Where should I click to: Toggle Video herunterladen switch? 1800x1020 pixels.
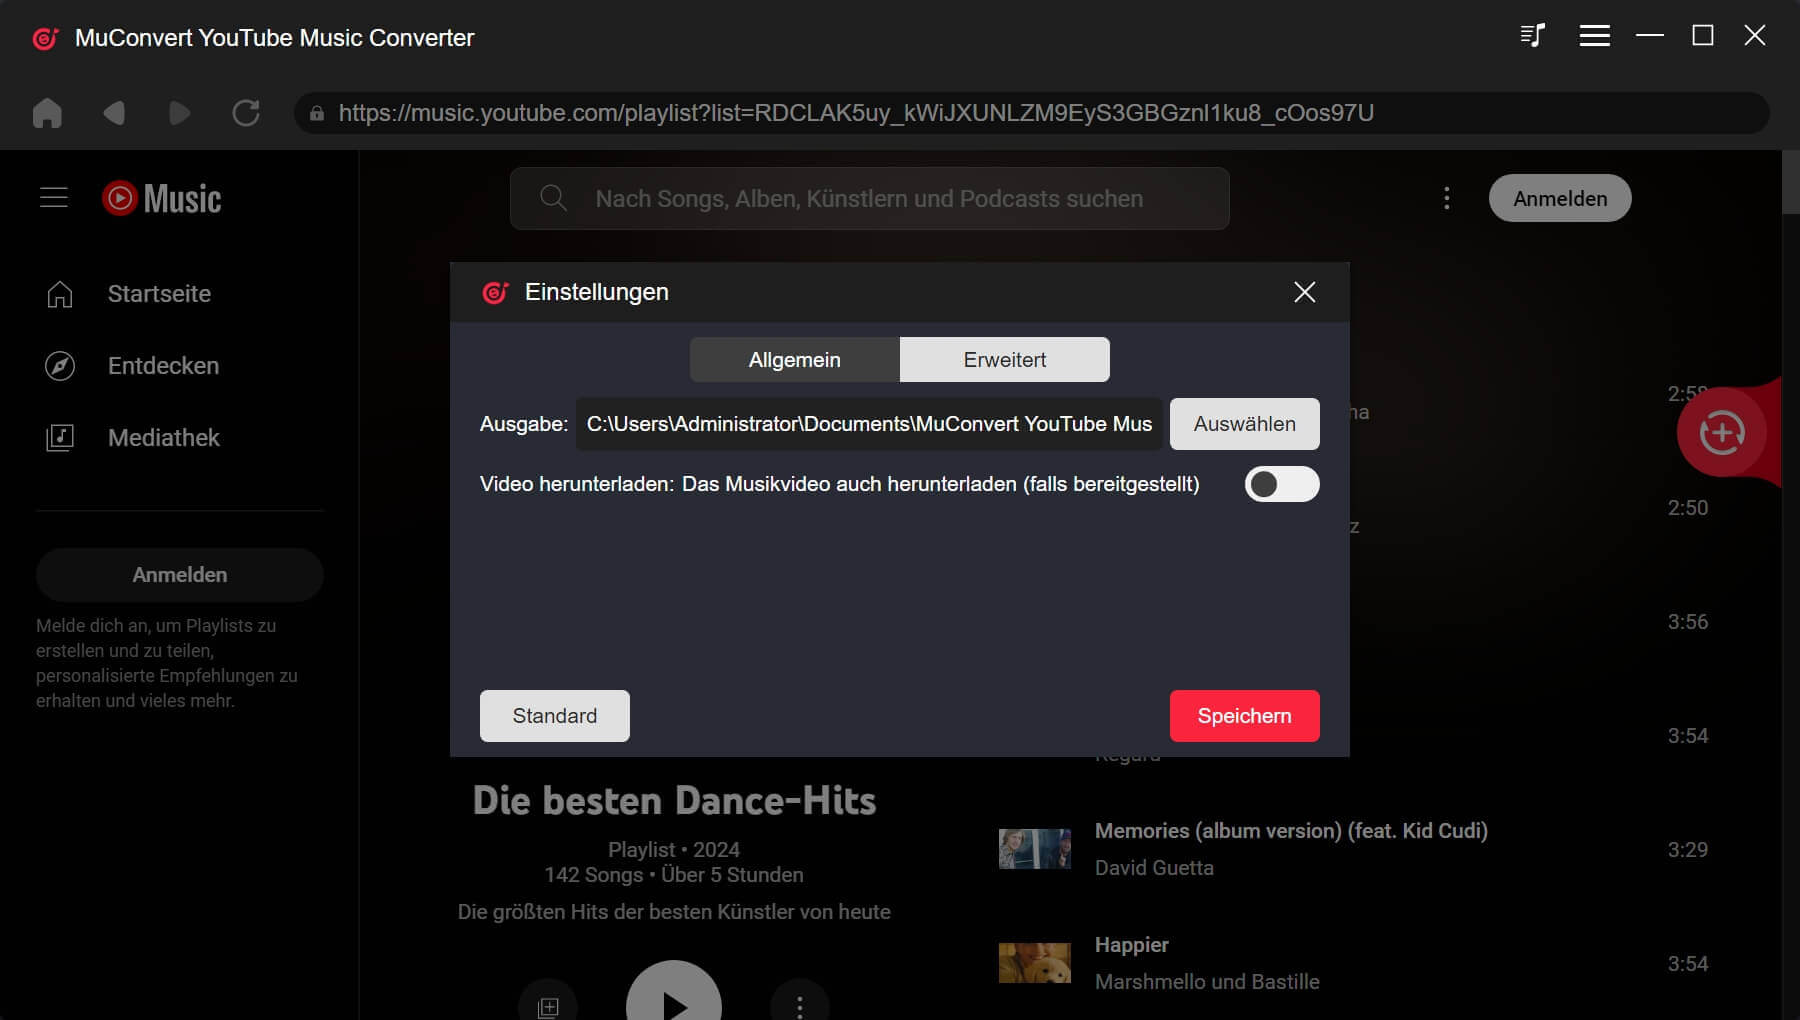[x=1282, y=484]
